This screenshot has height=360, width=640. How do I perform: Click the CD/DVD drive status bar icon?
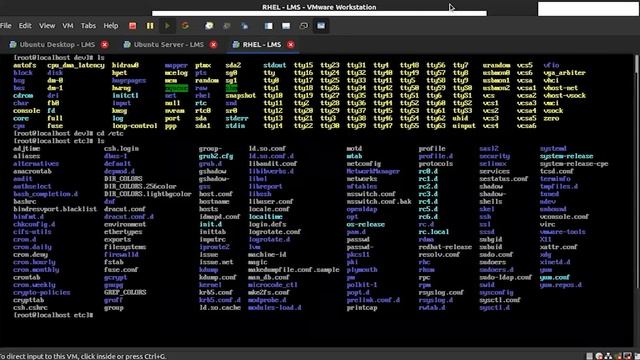pos(599,356)
